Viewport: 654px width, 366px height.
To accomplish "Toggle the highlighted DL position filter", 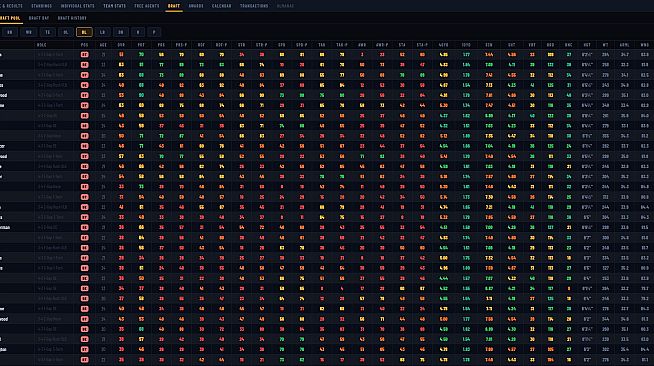I will [x=84, y=32].
